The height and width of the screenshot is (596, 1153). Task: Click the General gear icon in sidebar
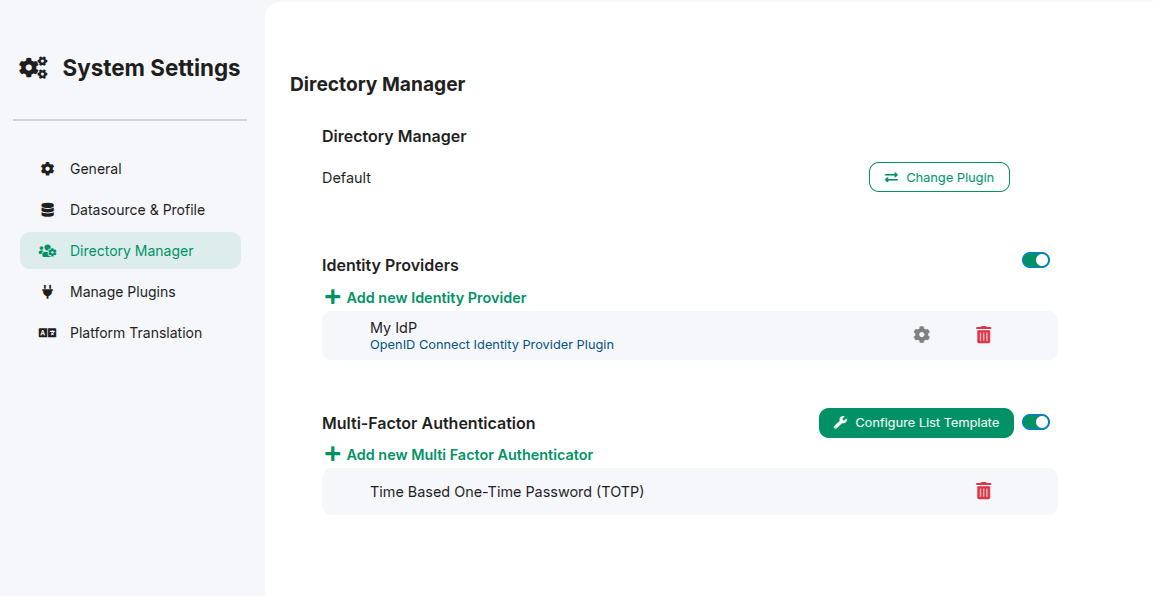47,169
